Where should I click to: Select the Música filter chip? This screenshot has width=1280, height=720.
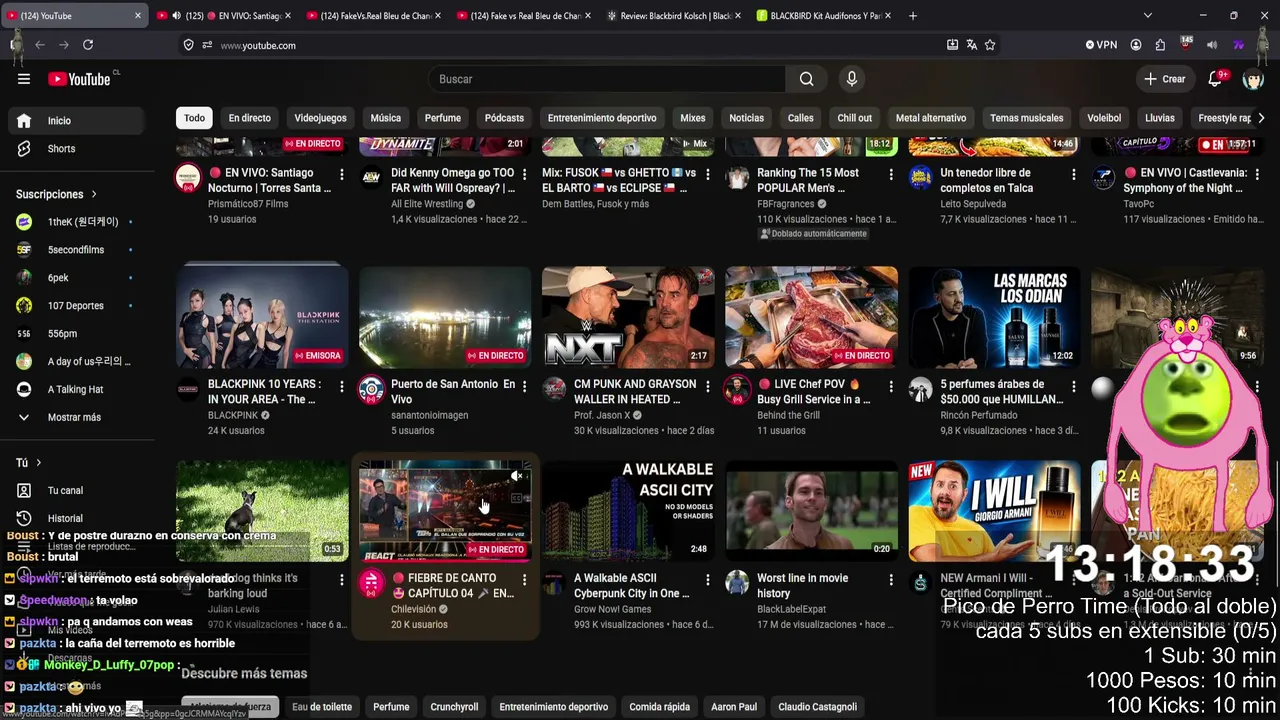[x=385, y=118]
